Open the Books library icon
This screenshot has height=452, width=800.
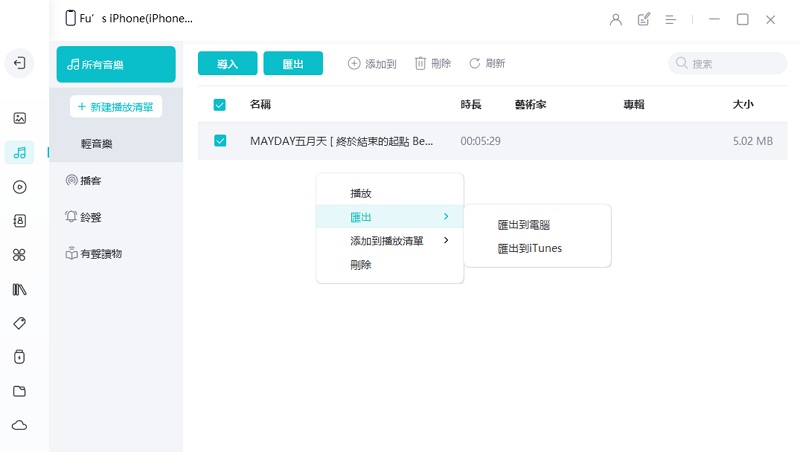[x=19, y=289]
